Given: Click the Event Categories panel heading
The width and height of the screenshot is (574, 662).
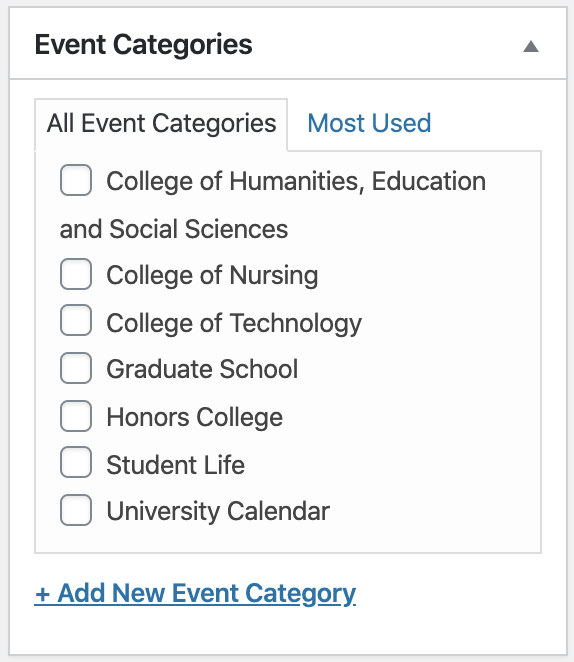Looking at the screenshot, I should click(x=144, y=45).
